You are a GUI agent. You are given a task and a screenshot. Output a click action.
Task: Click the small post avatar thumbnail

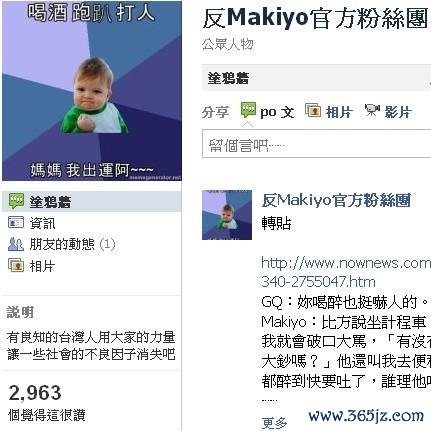coord(227,215)
